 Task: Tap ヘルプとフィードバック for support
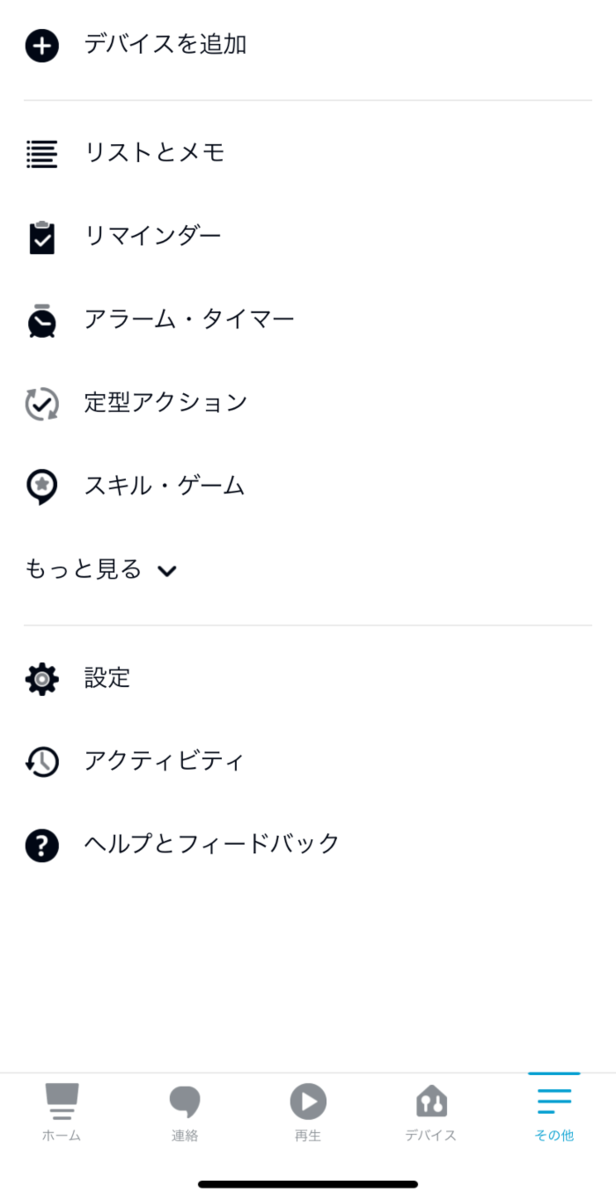tap(210, 843)
